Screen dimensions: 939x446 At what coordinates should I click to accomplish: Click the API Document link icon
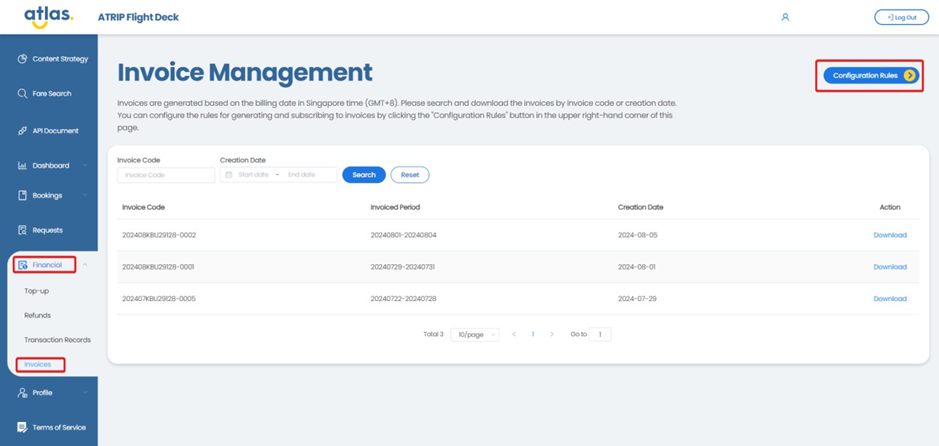22,131
